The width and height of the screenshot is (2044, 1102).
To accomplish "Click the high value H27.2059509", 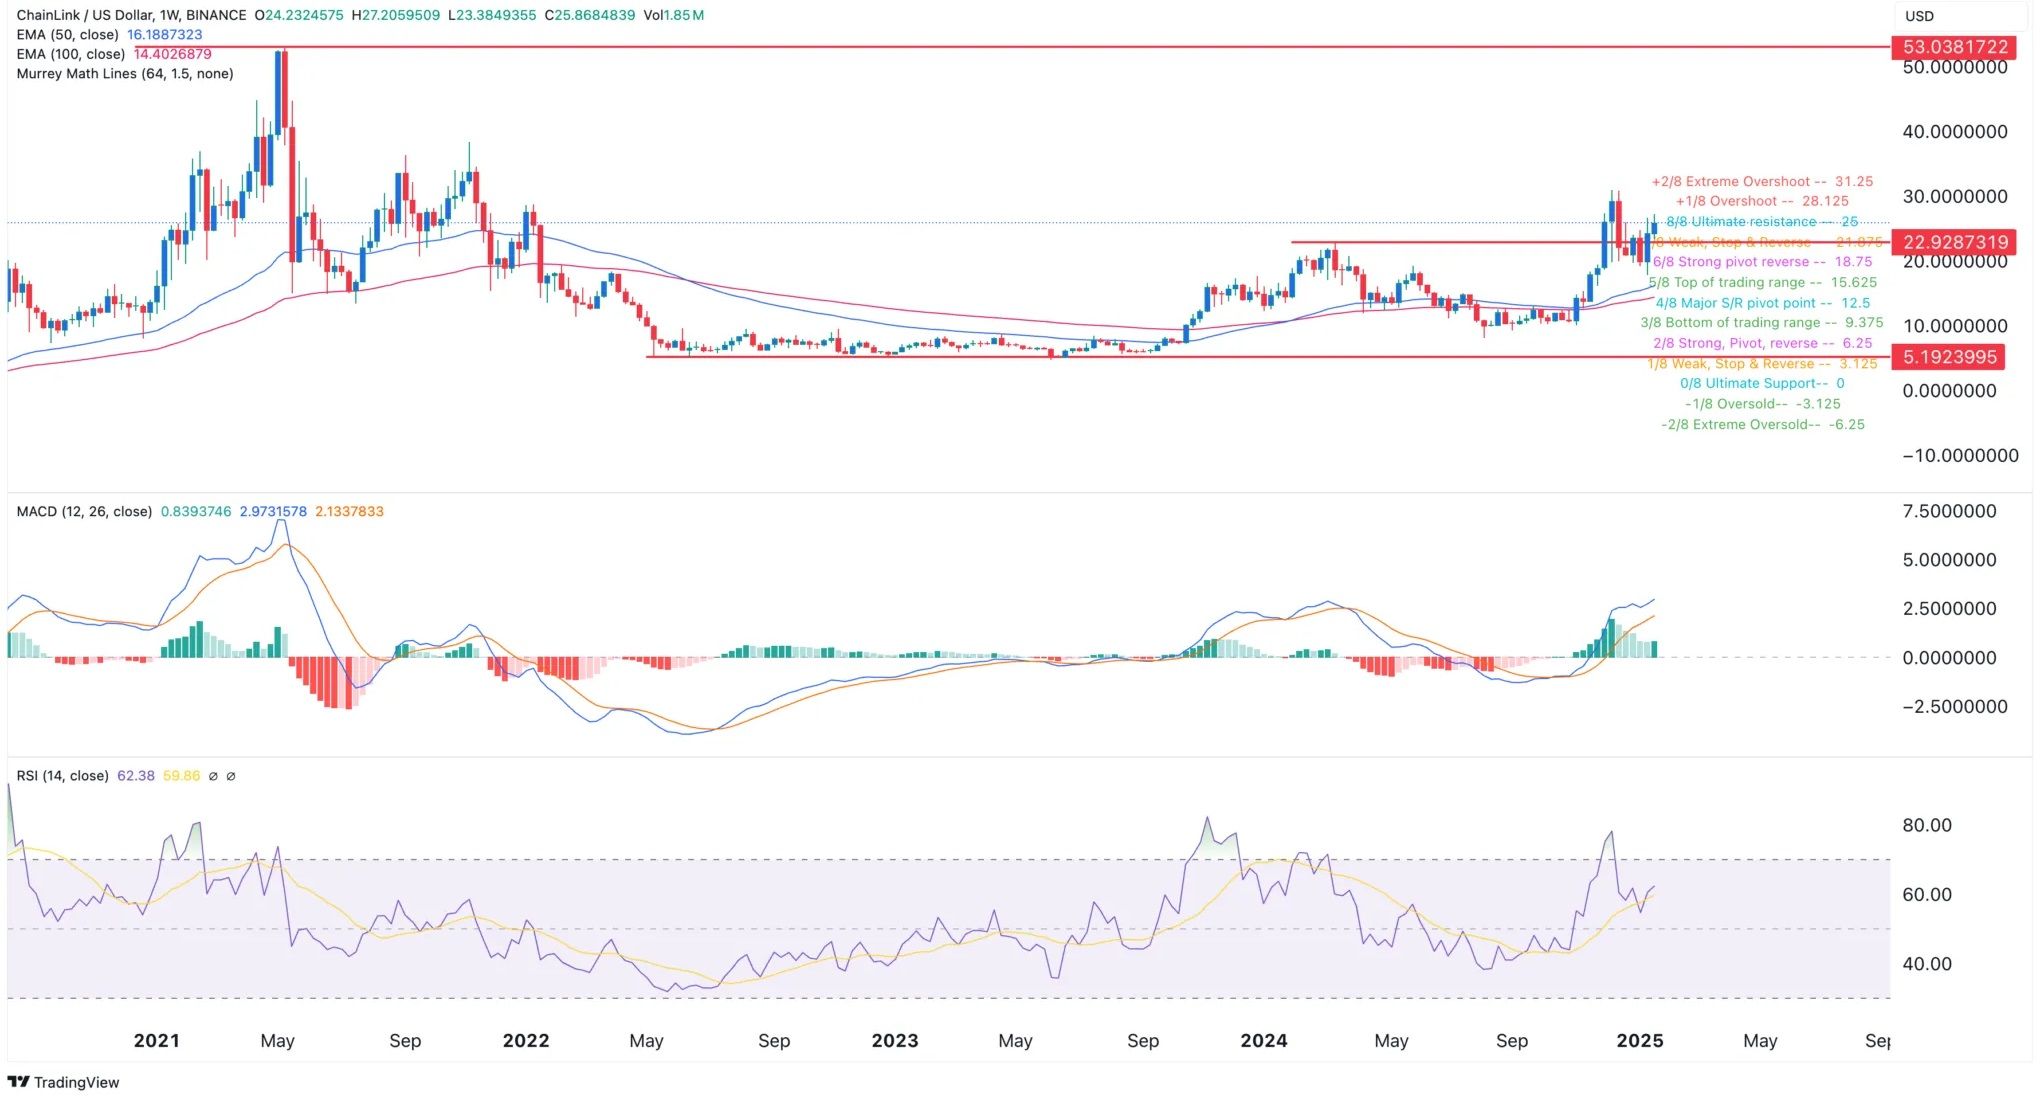I will coord(396,15).
